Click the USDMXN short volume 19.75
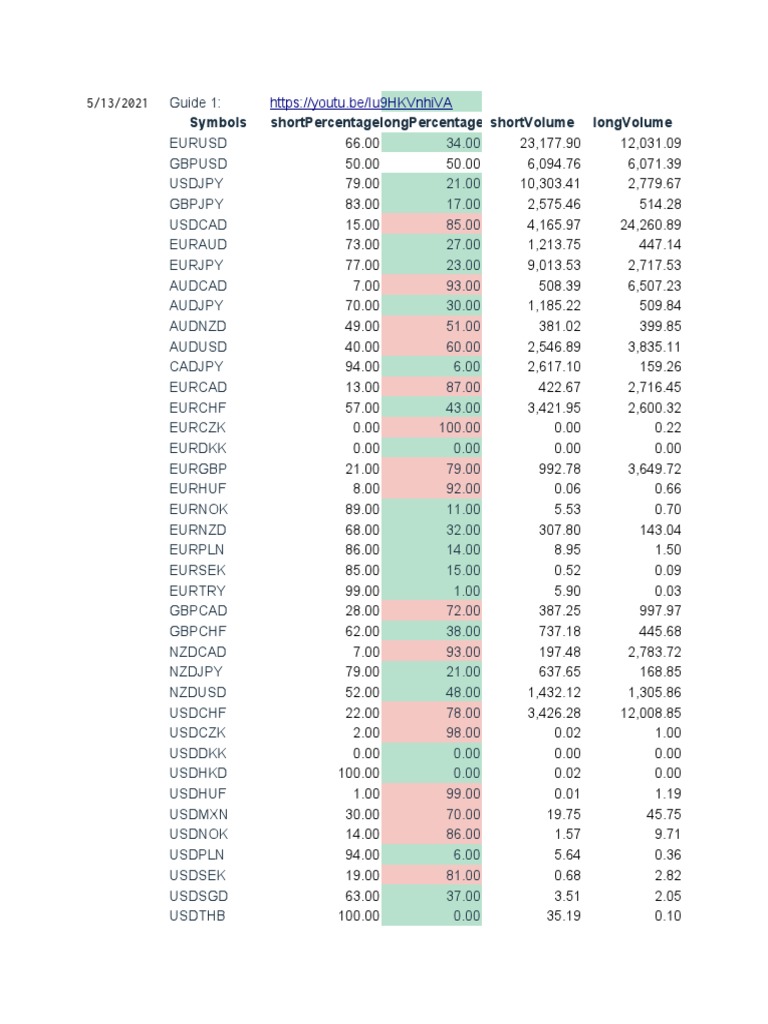Screen dimensions: 768x1024 (x=564, y=815)
